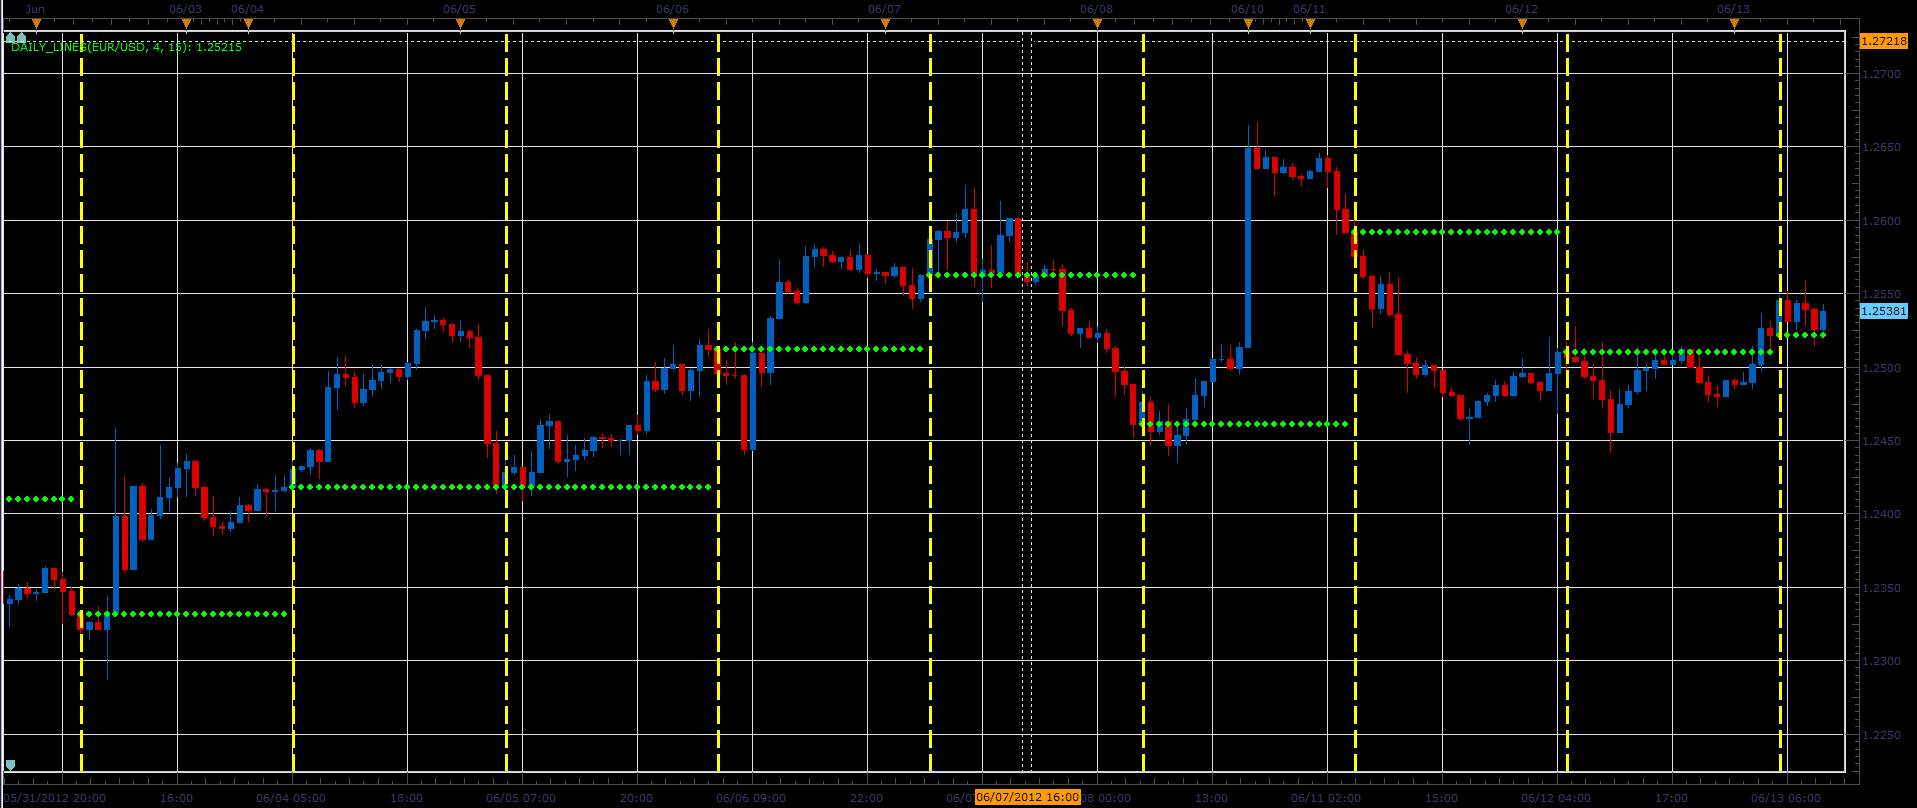Click the 06/11 02:00 time label
The image size is (1917, 808).
coord(1326,798)
